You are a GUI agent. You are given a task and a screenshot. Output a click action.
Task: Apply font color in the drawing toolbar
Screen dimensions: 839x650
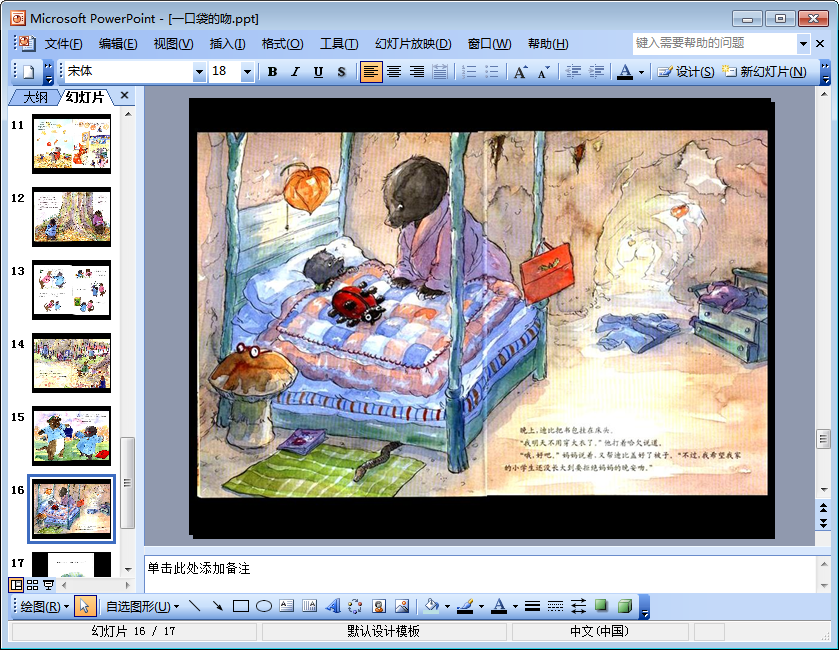coord(499,606)
